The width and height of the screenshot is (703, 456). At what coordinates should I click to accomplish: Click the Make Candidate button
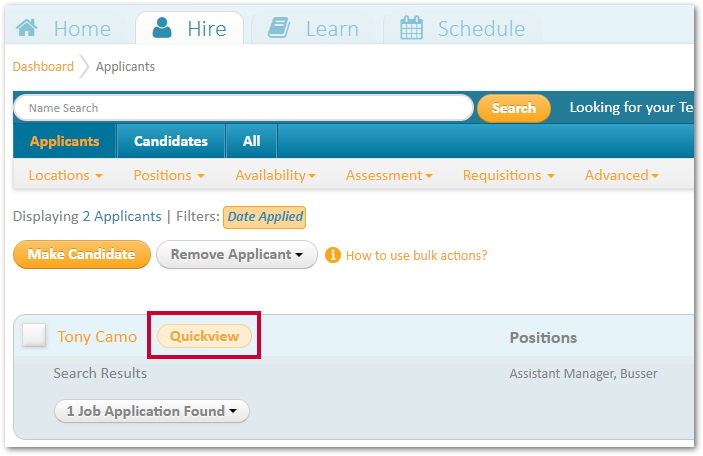82,254
